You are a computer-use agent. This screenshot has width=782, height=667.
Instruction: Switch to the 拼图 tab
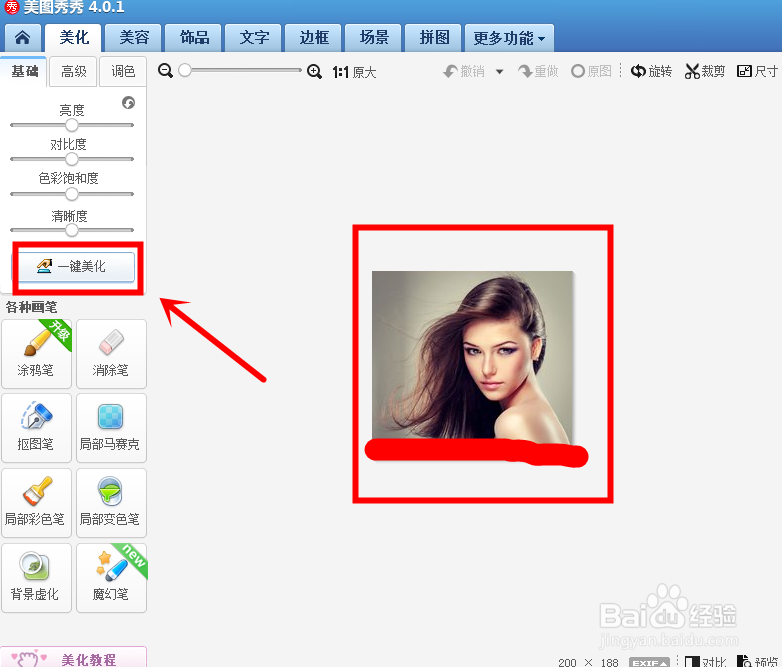pos(433,38)
